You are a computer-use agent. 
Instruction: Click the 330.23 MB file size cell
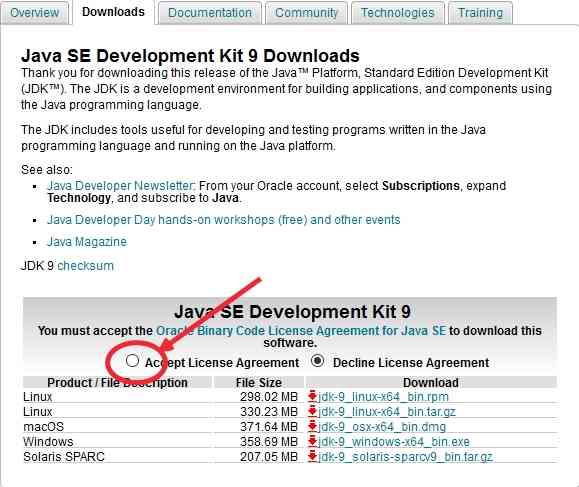pos(269,412)
